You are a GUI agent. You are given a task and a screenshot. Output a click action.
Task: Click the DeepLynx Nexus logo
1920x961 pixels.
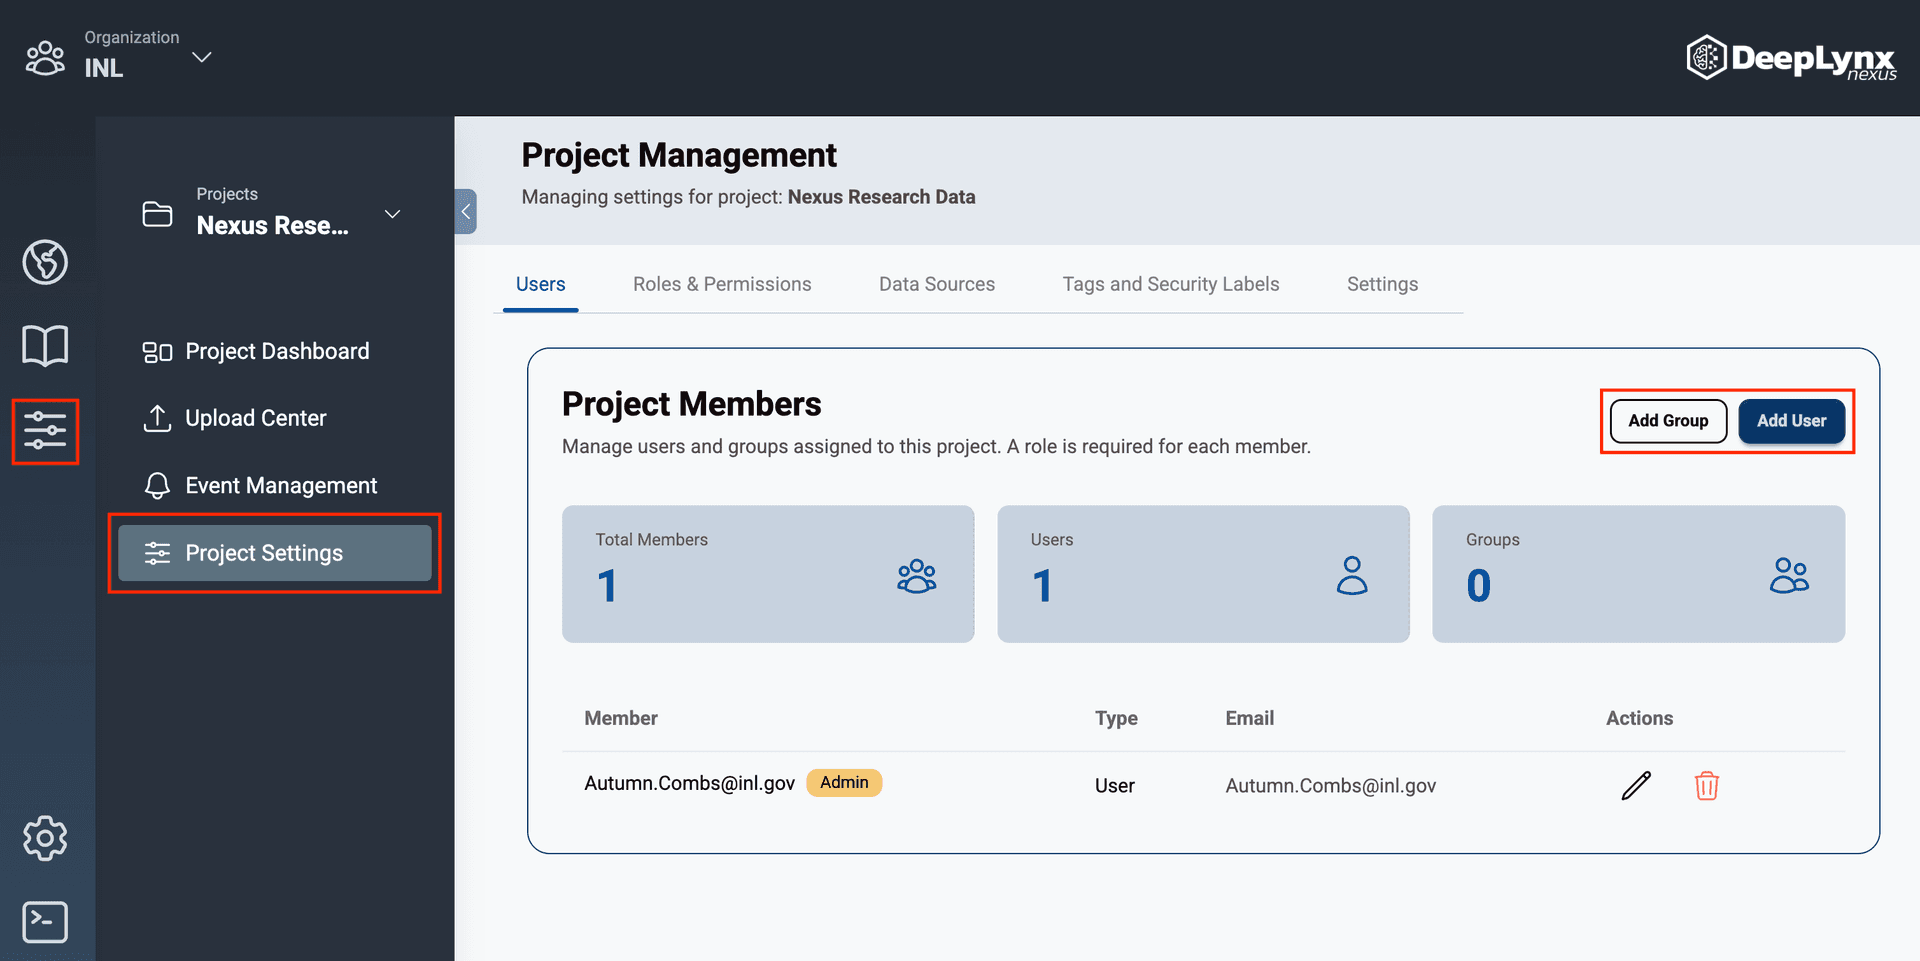[1790, 57]
